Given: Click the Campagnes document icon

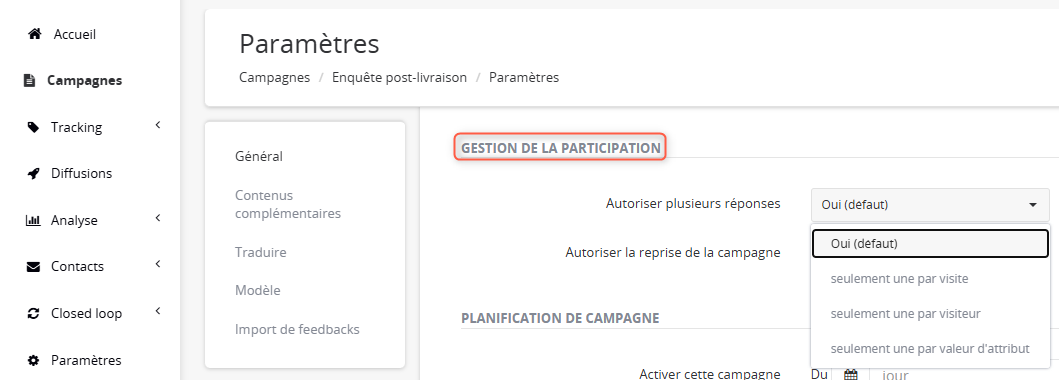Looking at the screenshot, I should click(29, 80).
